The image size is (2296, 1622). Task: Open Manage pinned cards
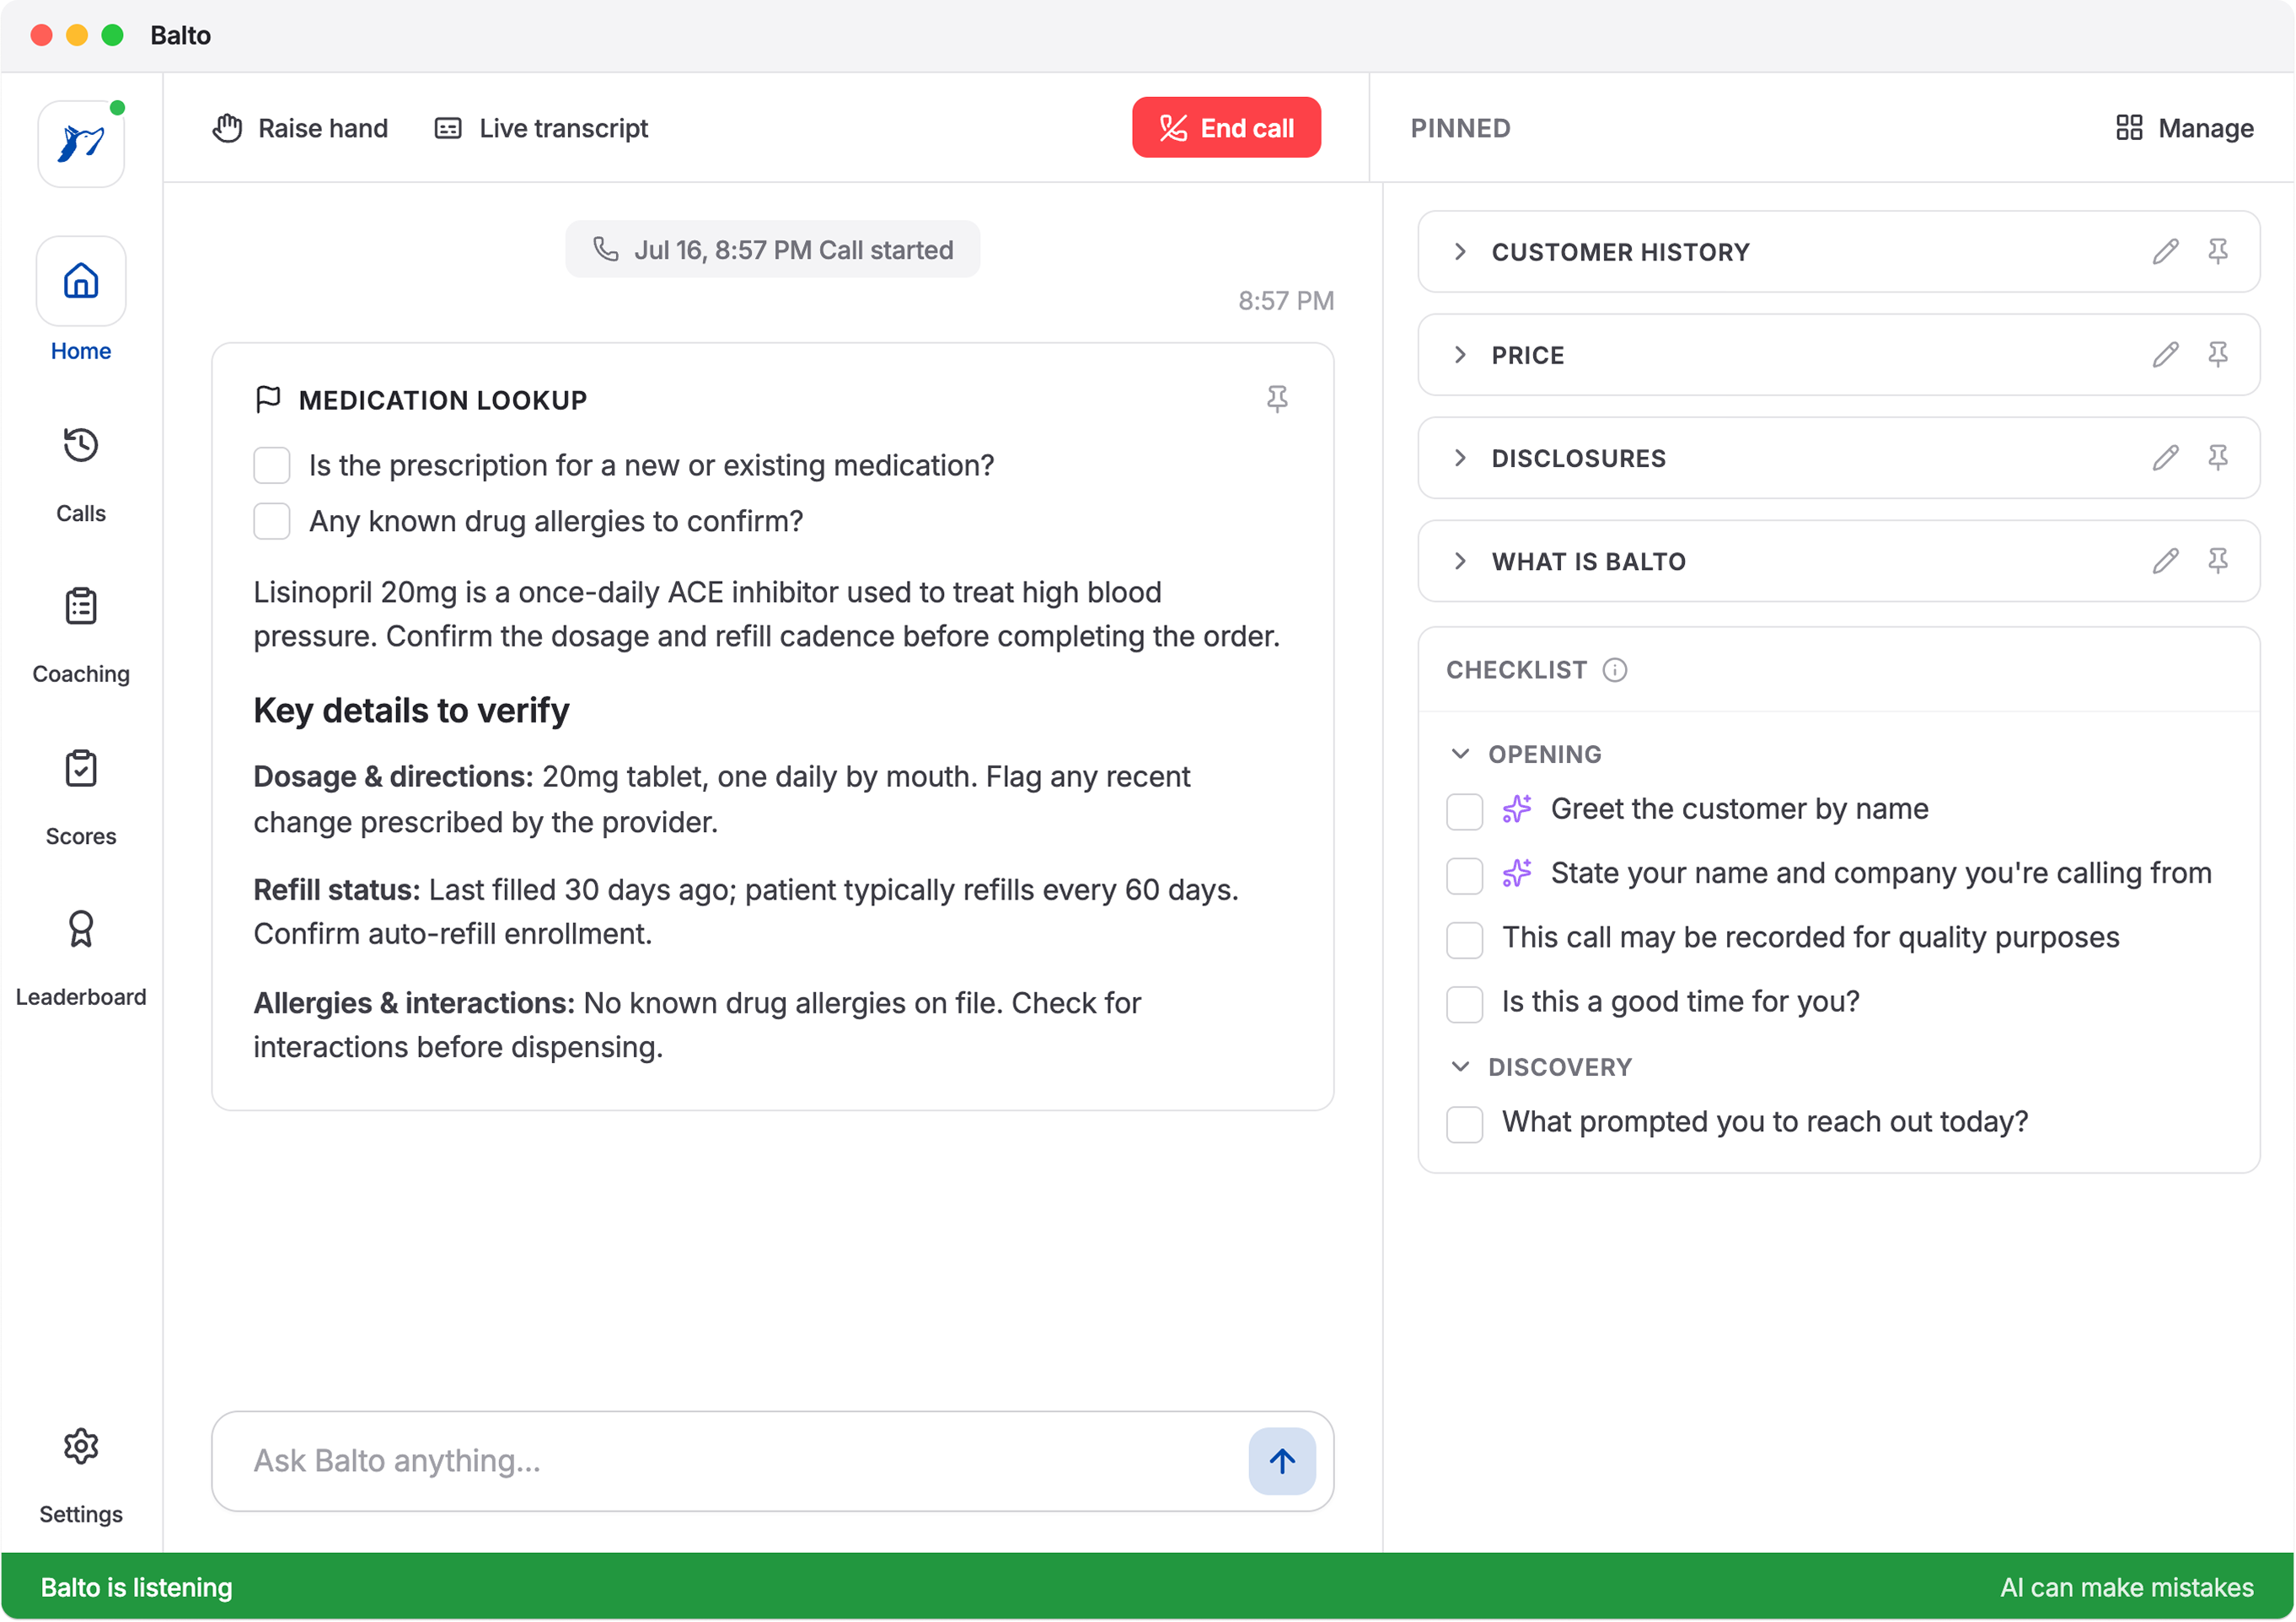coord(2184,128)
